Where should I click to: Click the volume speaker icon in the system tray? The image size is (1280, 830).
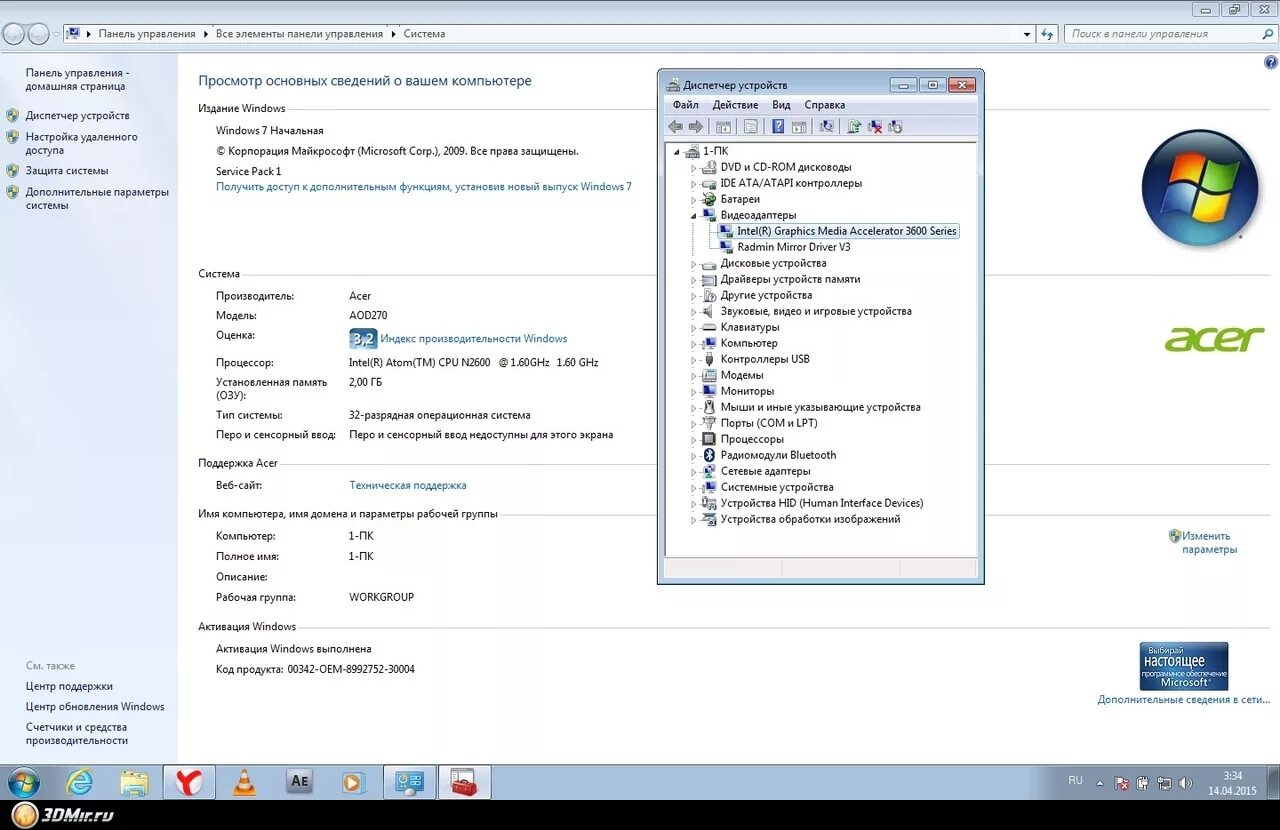(1185, 783)
